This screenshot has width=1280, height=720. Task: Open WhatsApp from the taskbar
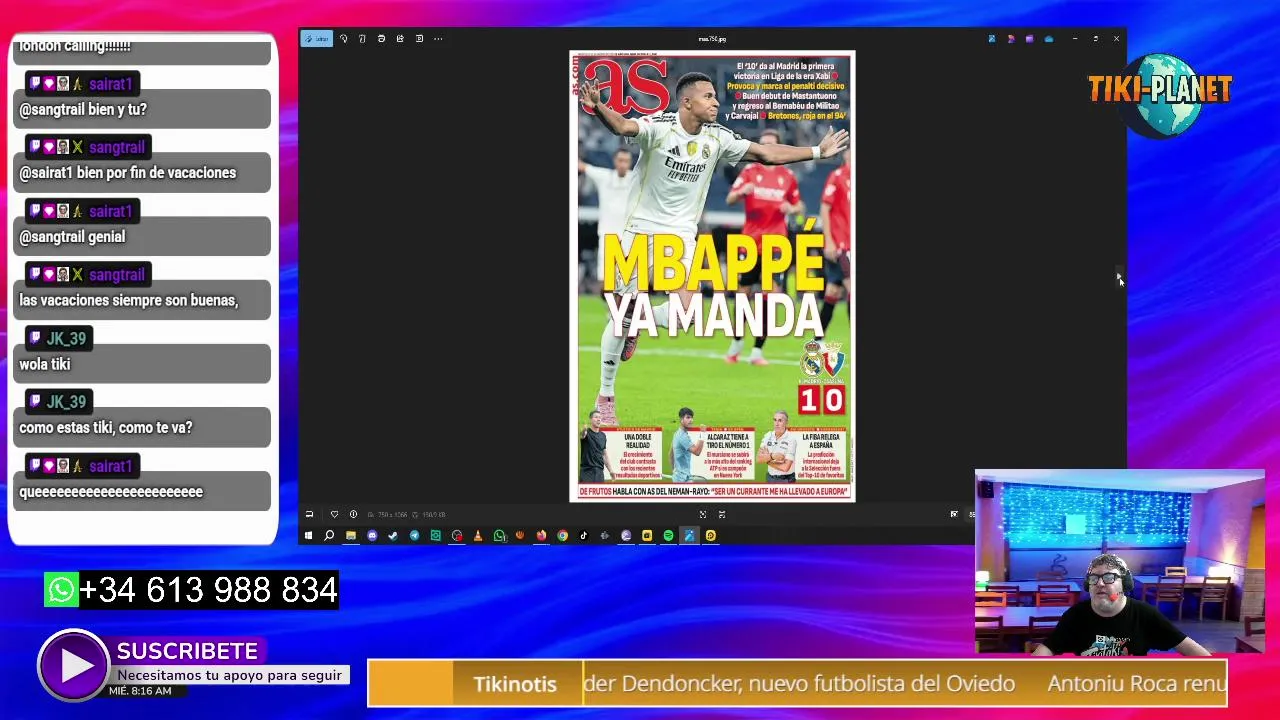pos(499,536)
